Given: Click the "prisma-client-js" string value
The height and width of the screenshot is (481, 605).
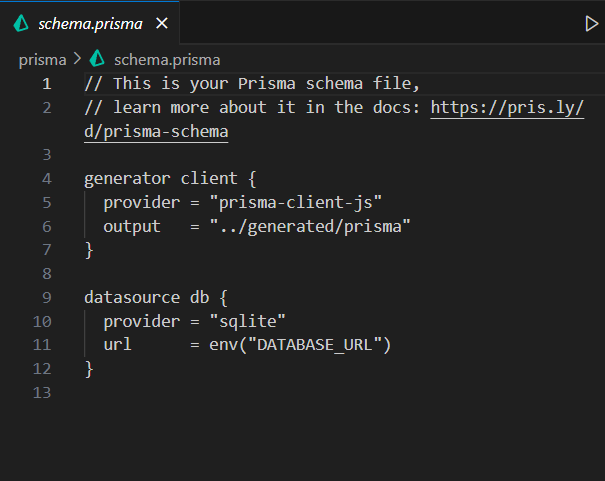Looking at the screenshot, I should coord(296,203).
